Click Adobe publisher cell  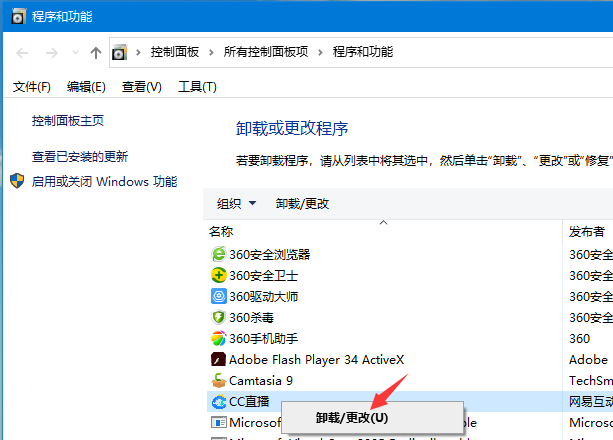[x=588, y=359]
